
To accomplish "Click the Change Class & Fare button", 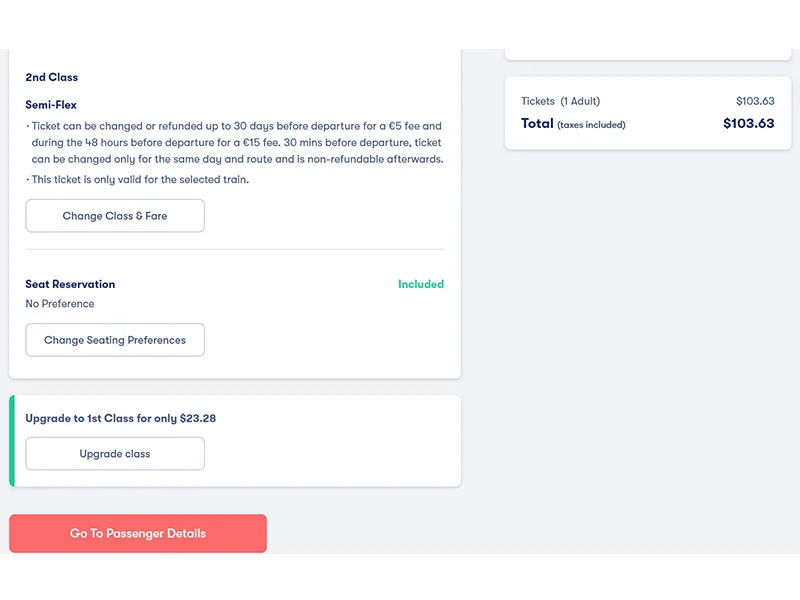I will pyautogui.click(x=114, y=215).
